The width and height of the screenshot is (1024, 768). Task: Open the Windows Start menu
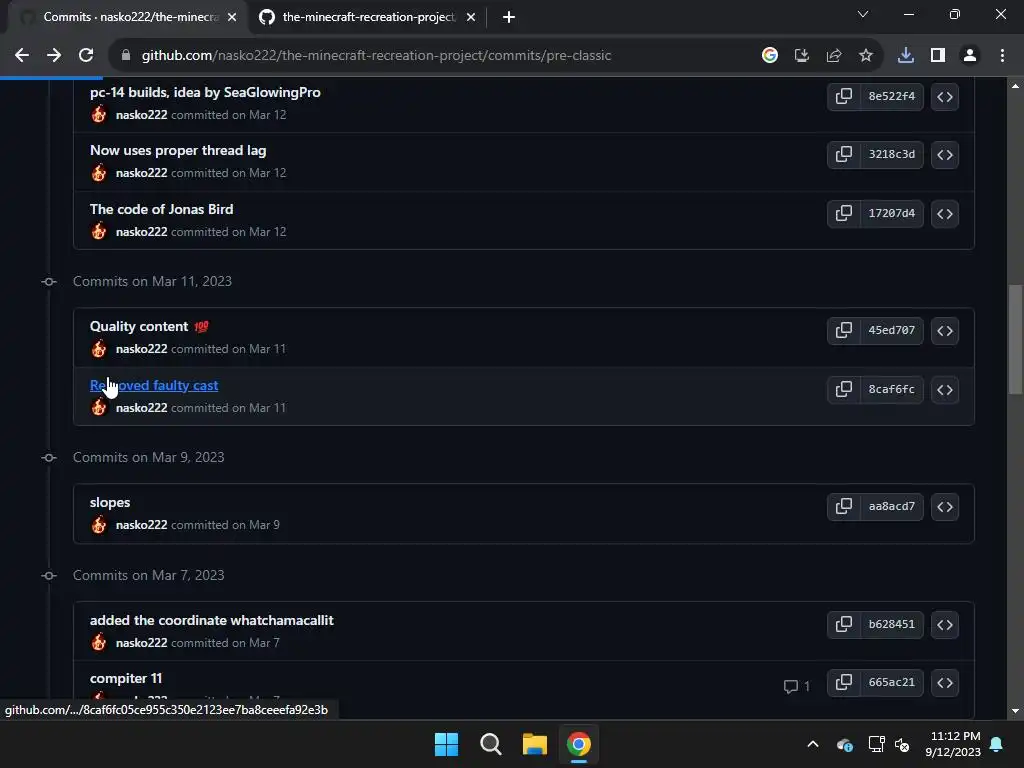[x=447, y=744]
